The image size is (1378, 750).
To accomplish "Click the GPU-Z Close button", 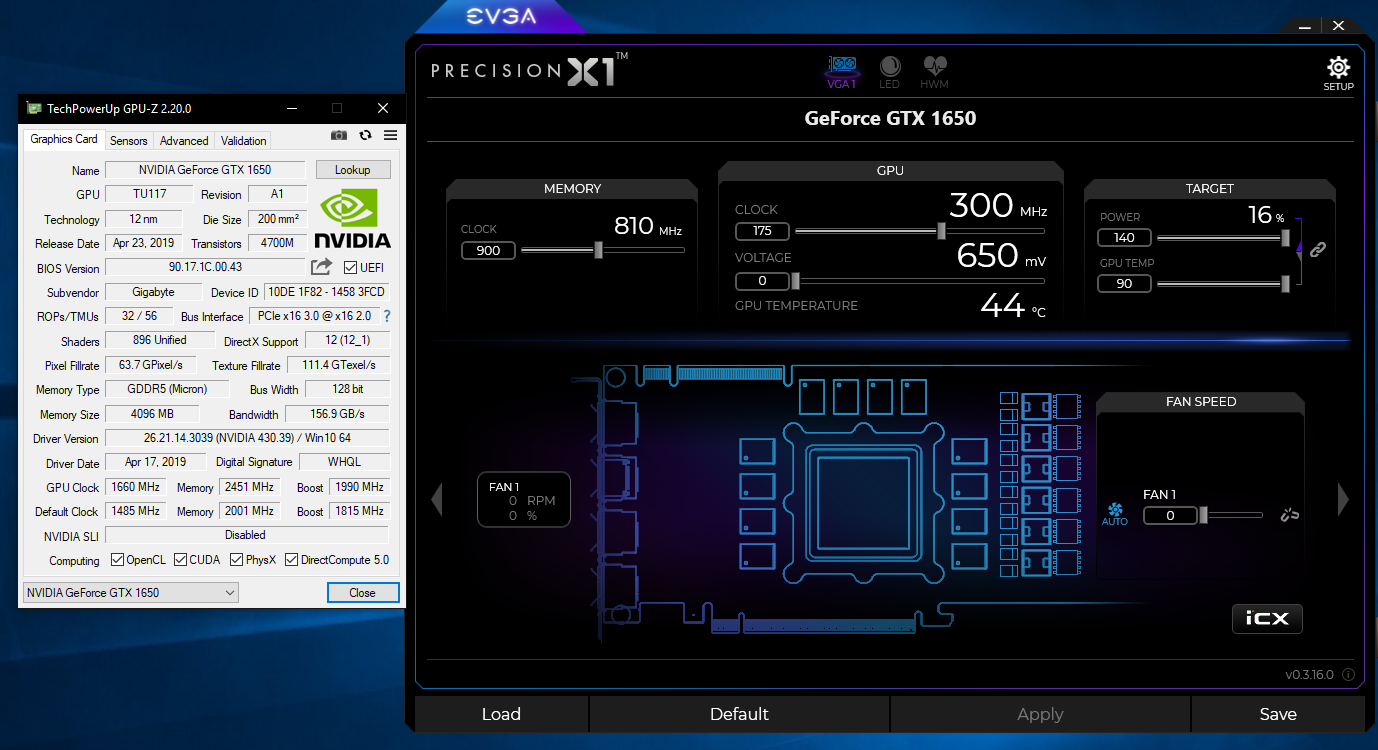I will 363,592.
